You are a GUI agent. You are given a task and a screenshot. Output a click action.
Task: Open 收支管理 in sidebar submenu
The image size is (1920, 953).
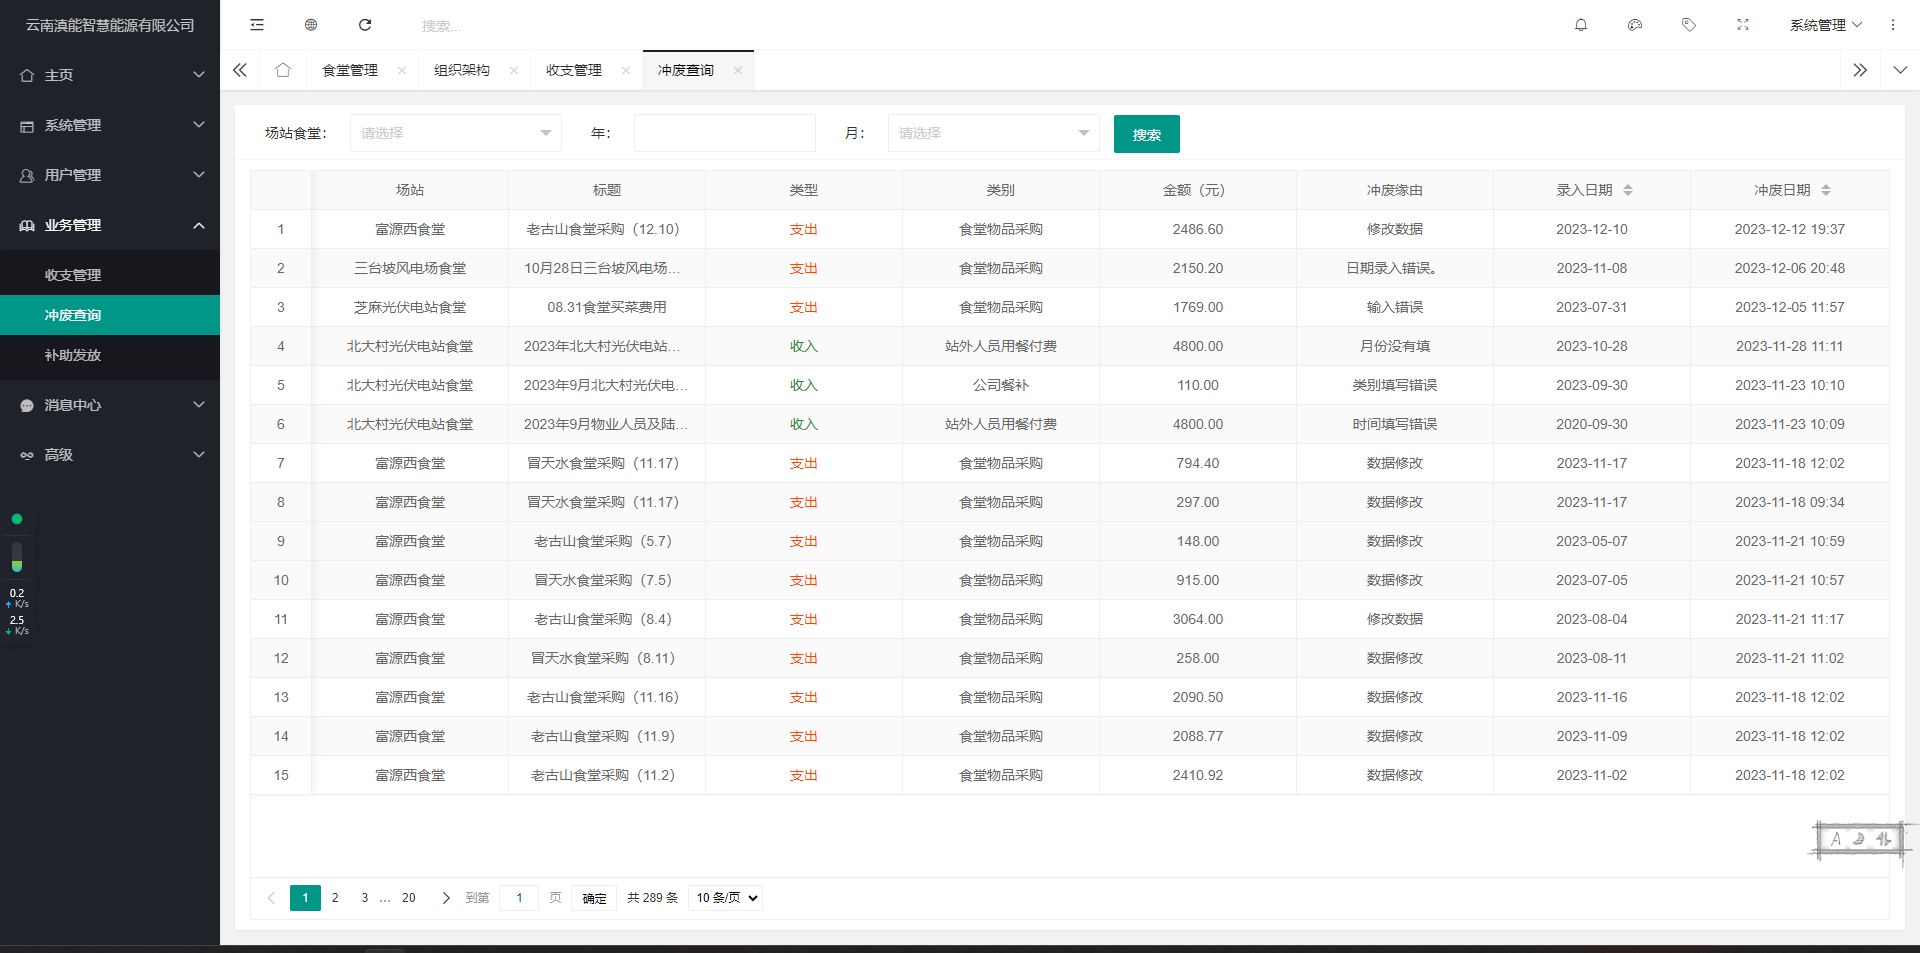tap(110, 275)
